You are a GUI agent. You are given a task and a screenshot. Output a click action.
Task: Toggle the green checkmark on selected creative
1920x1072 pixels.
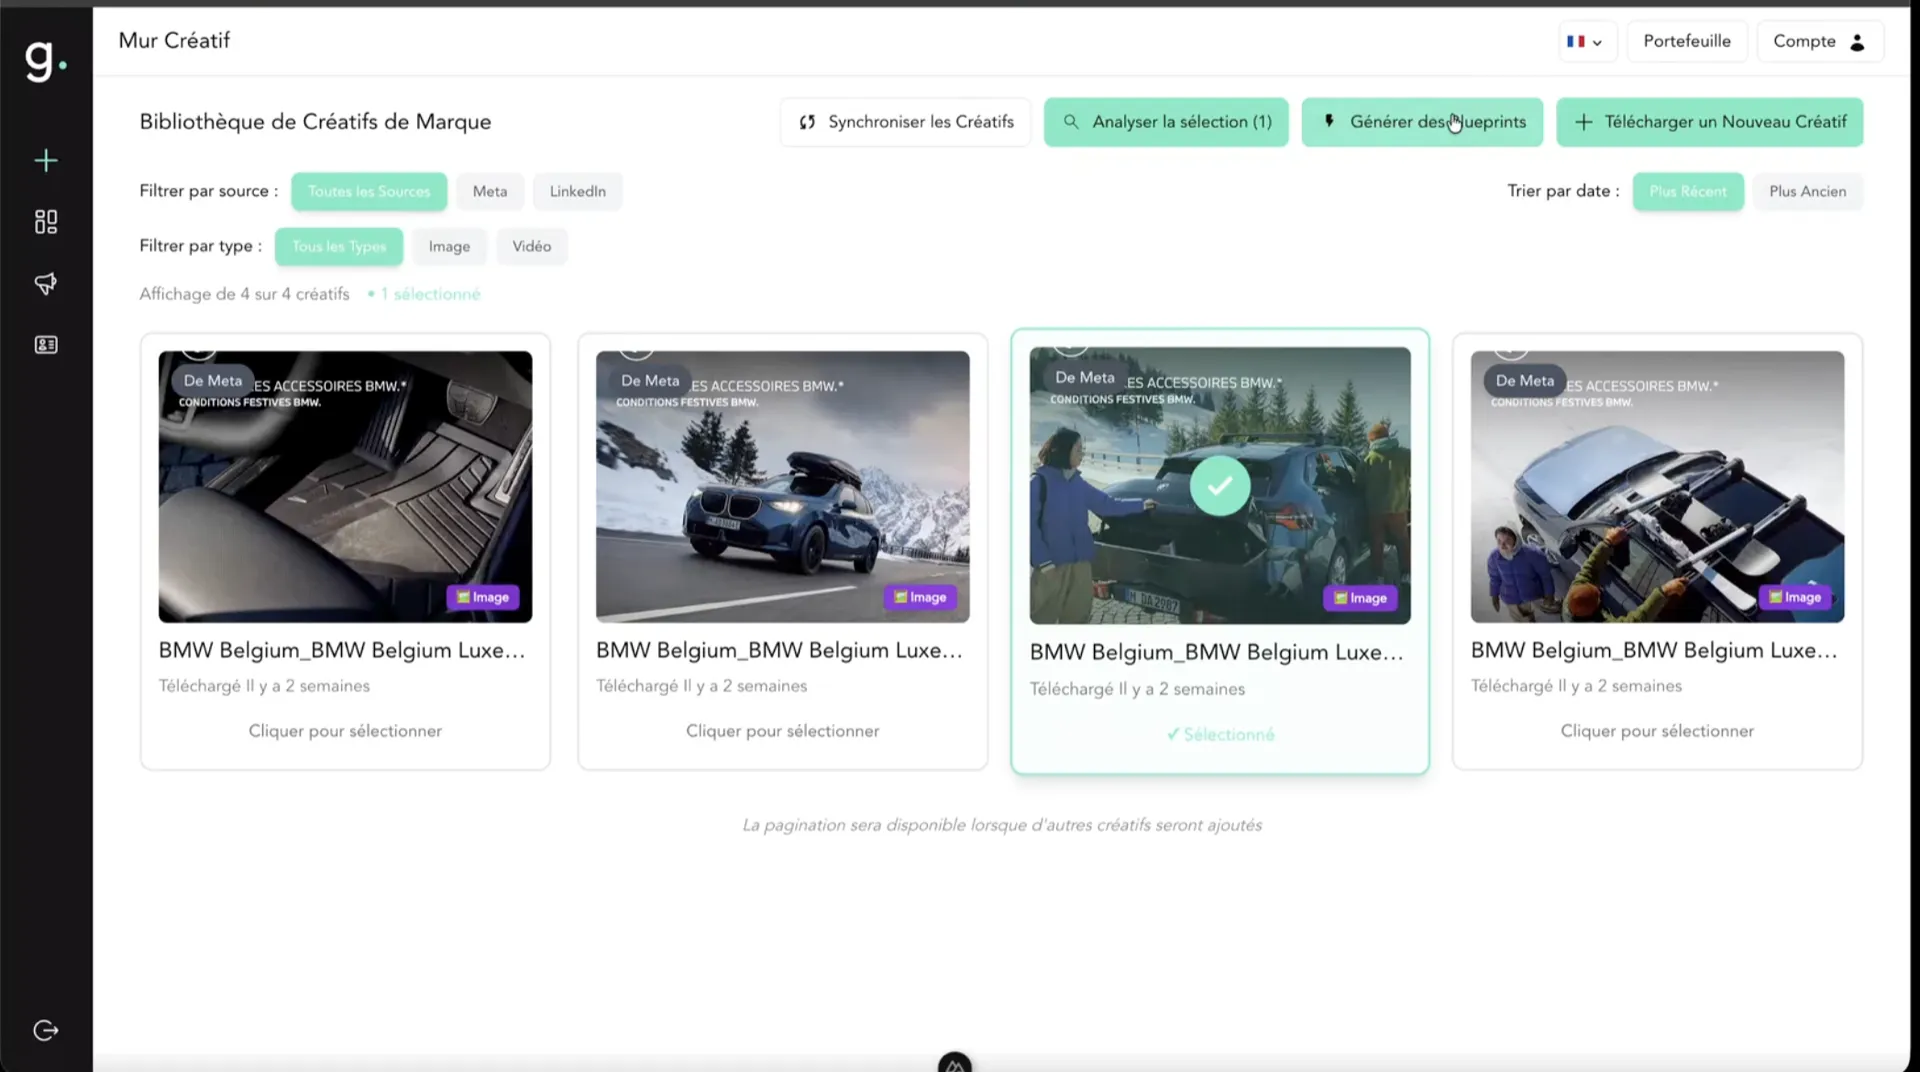[1220, 486]
